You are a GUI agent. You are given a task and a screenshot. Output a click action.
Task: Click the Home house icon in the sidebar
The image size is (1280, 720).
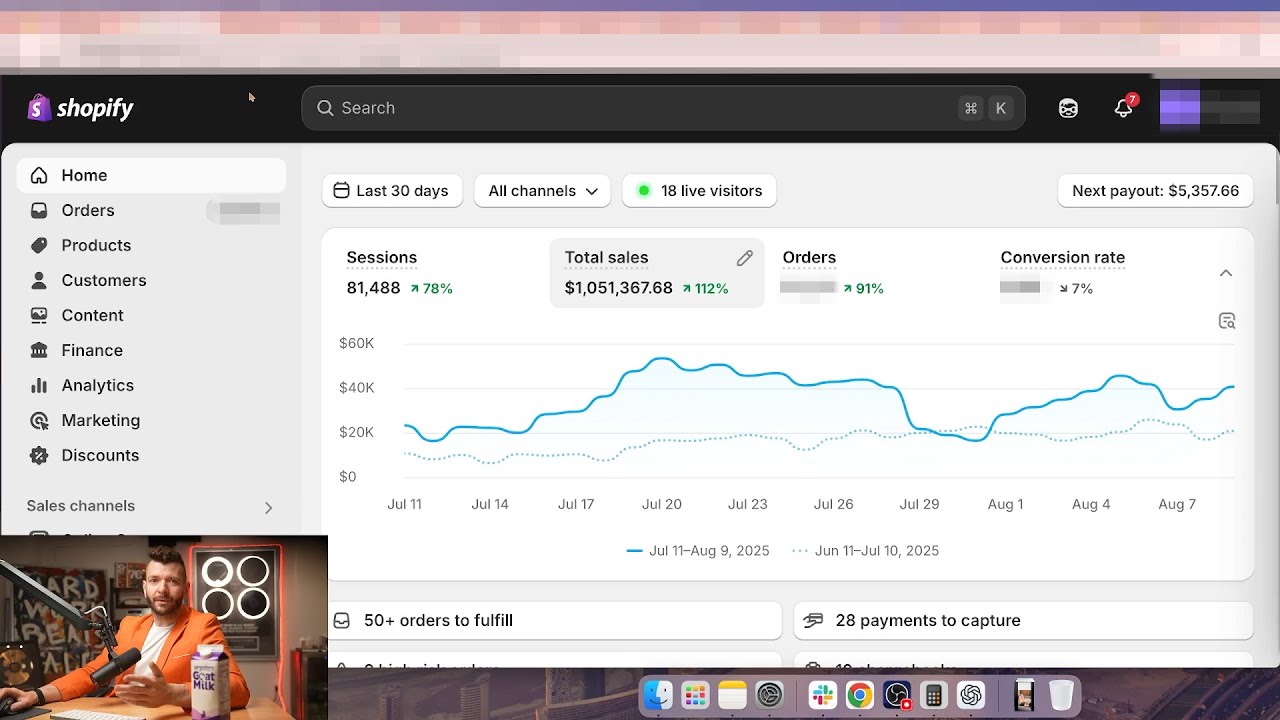click(39, 175)
